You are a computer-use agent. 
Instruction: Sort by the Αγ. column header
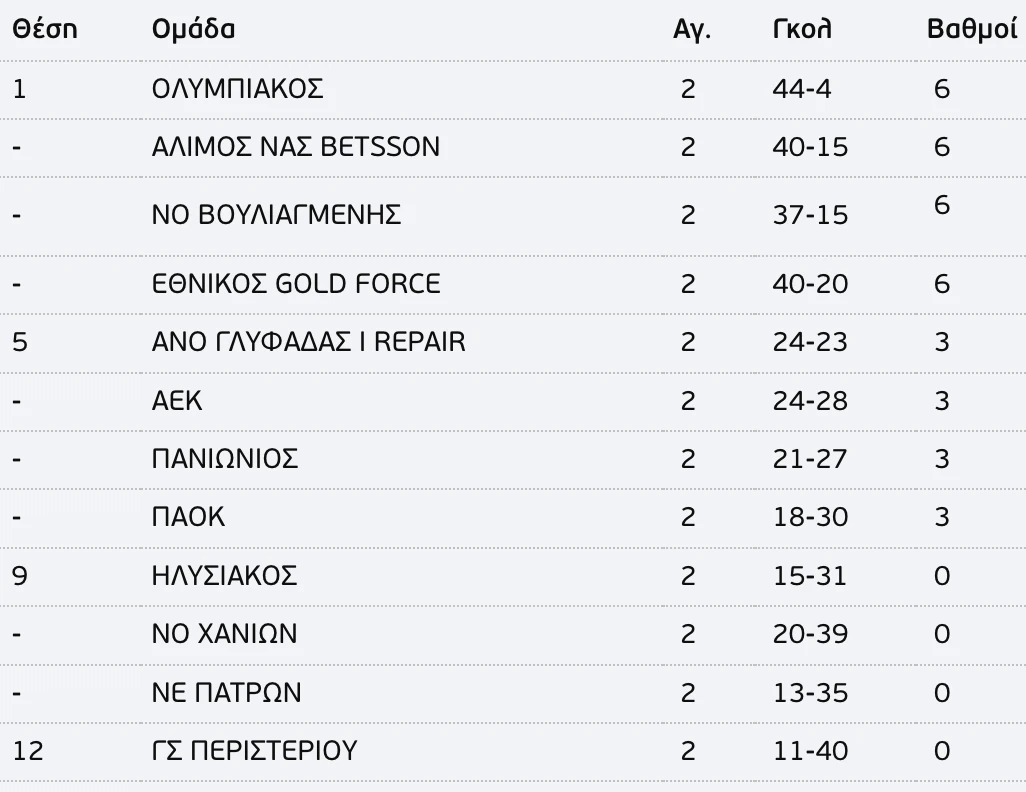click(691, 30)
